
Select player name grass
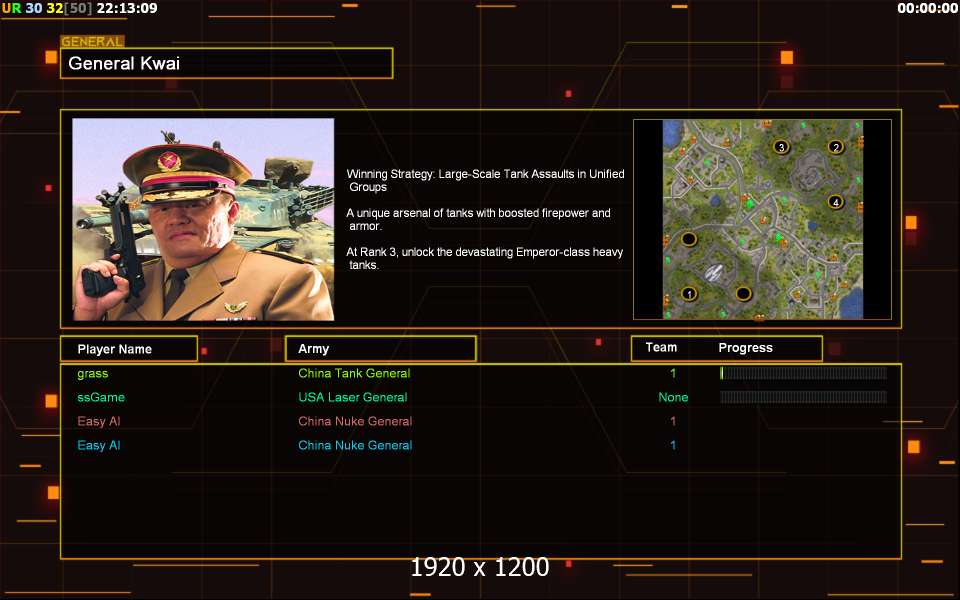coord(92,373)
